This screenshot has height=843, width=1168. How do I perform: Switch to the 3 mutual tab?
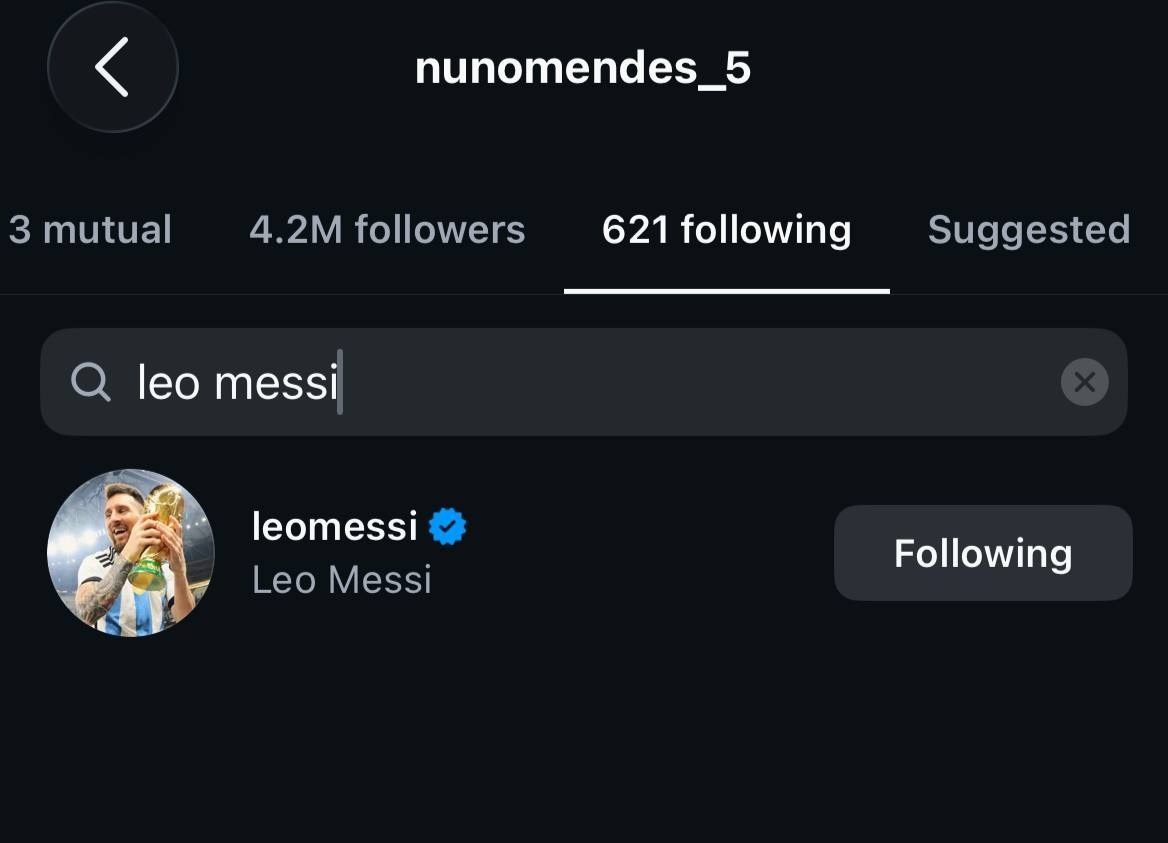point(90,229)
